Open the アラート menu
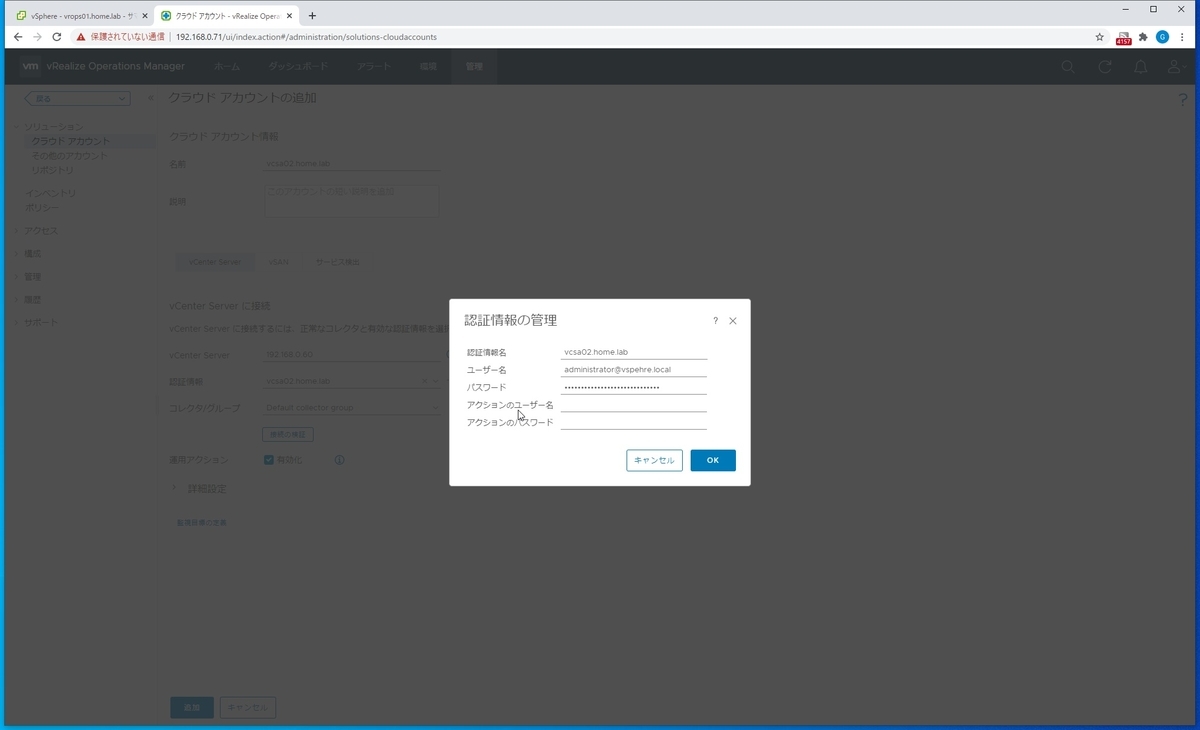This screenshot has width=1200, height=730. [x=372, y=66]
